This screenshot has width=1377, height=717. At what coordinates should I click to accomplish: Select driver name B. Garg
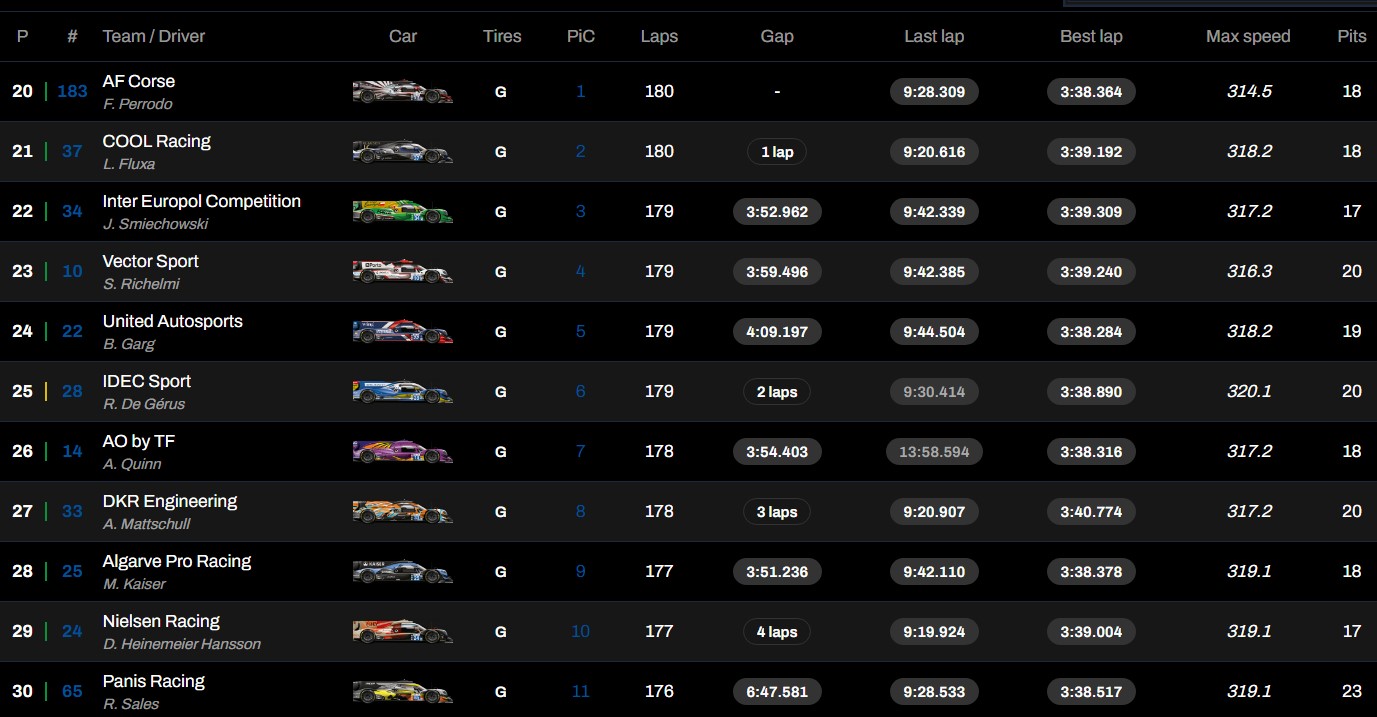tap(127, 343)
